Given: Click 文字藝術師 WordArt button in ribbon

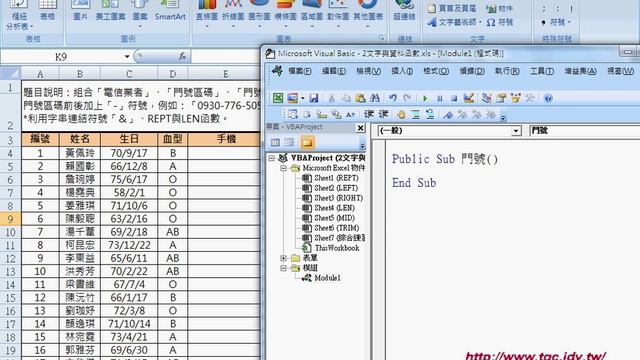Looking at the screenshot, I should 454,22.
